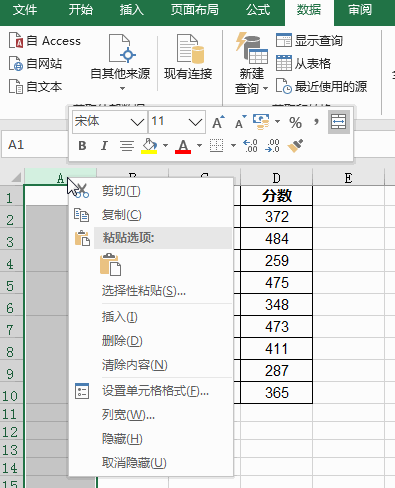
Task: Choose 清除内容(N) clear contents
Action: 150,365
